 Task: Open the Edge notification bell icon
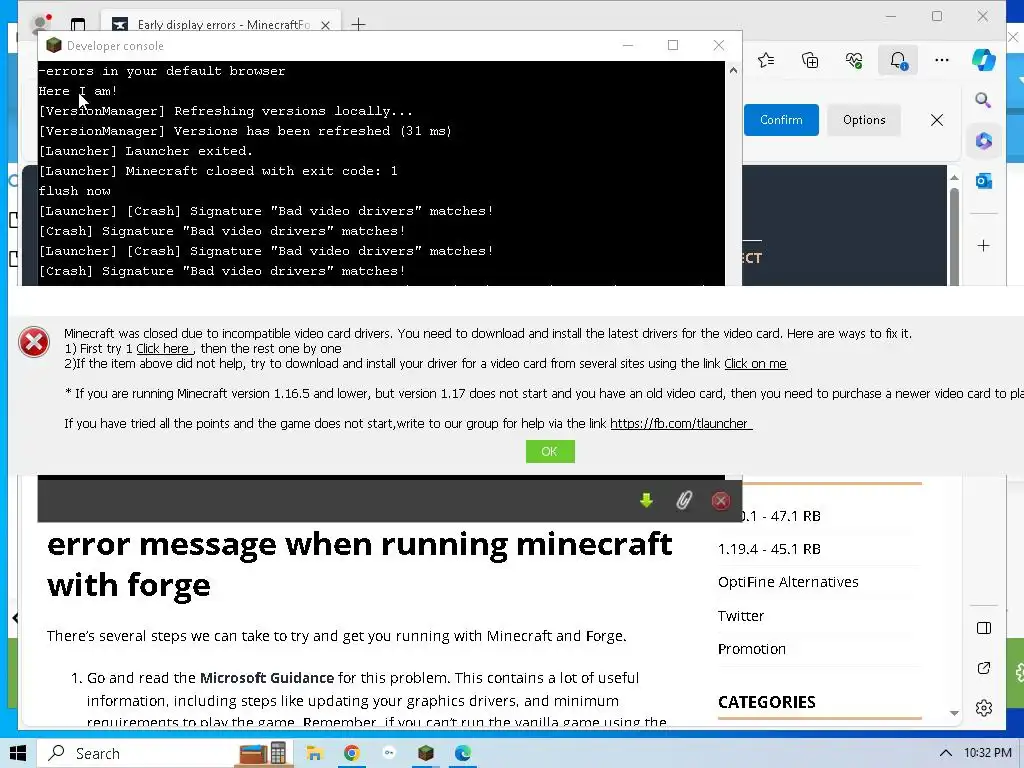click(898, 61)
